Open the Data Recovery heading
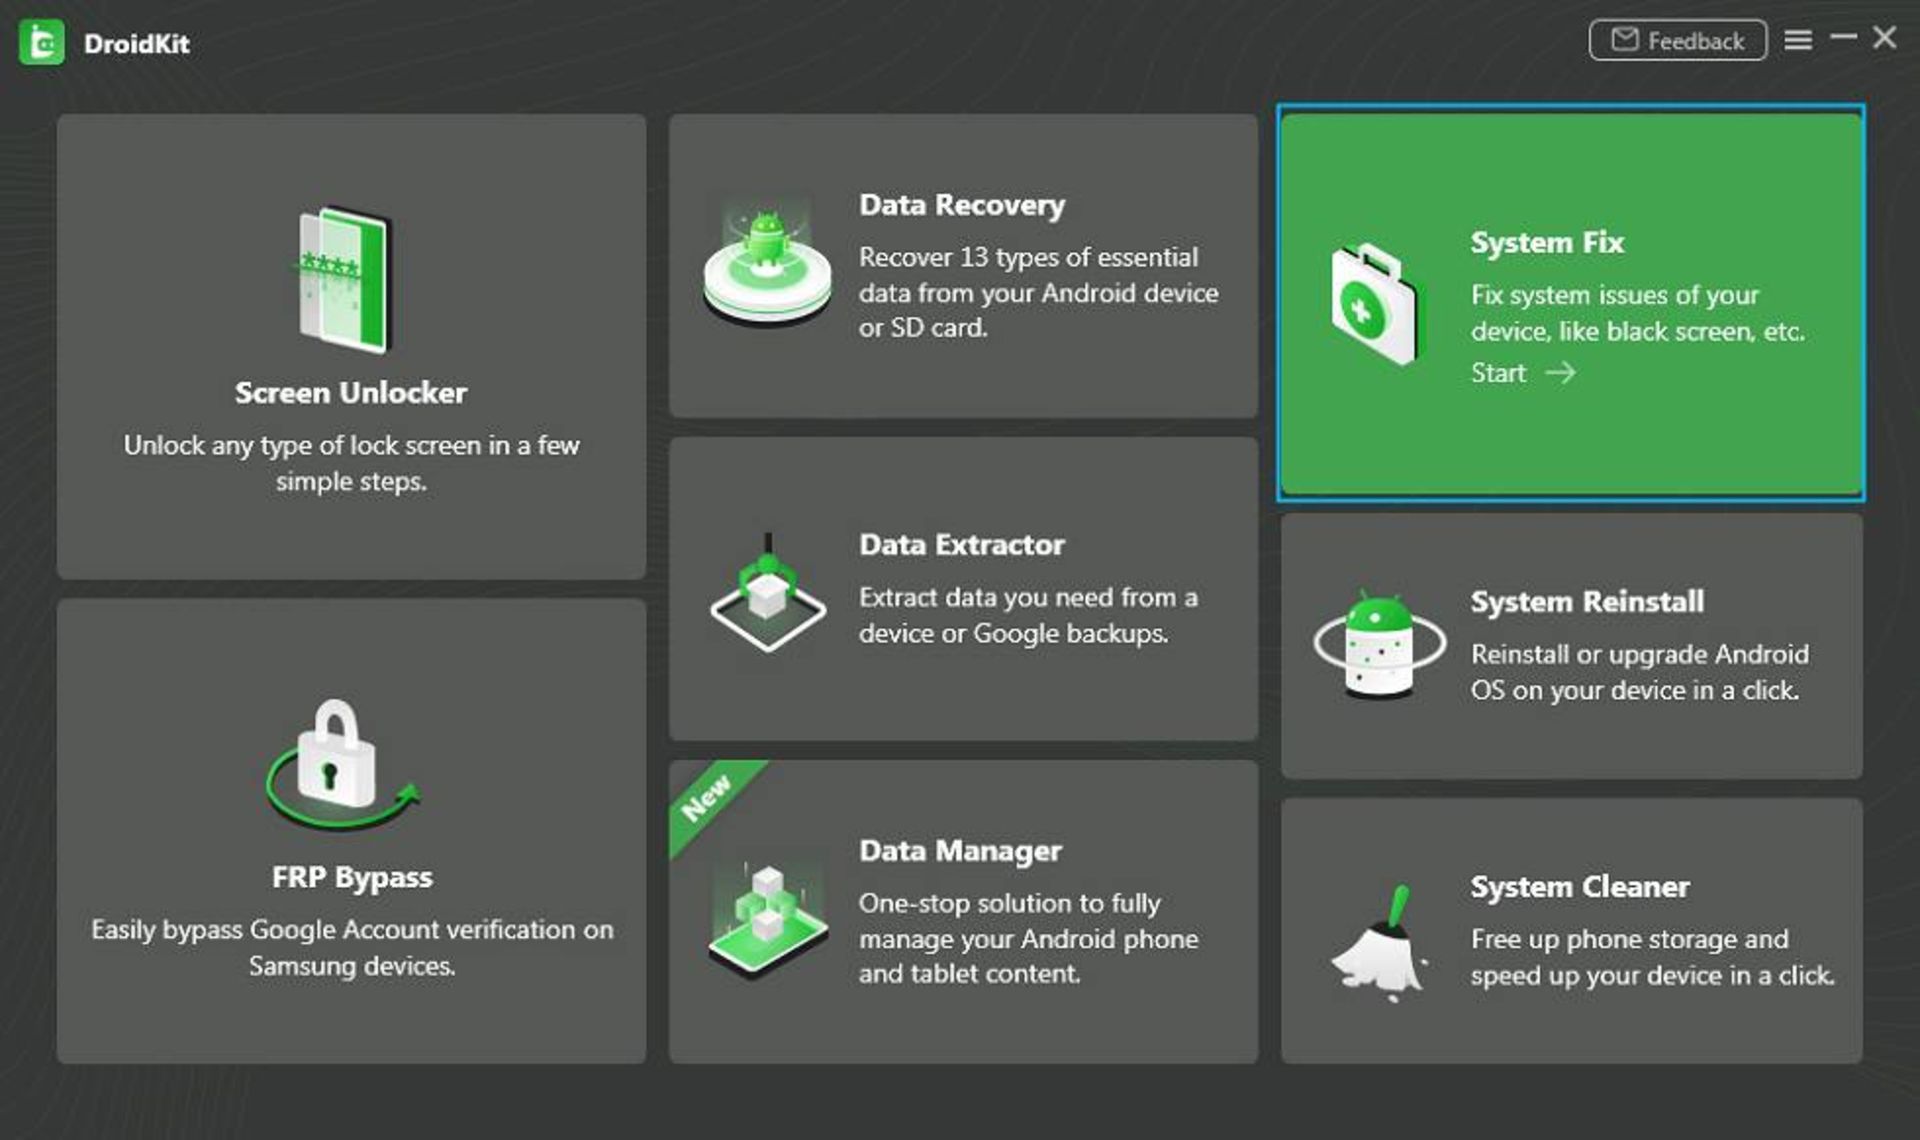Screen dimensions: 1920x1140 (x=962, y=205)
